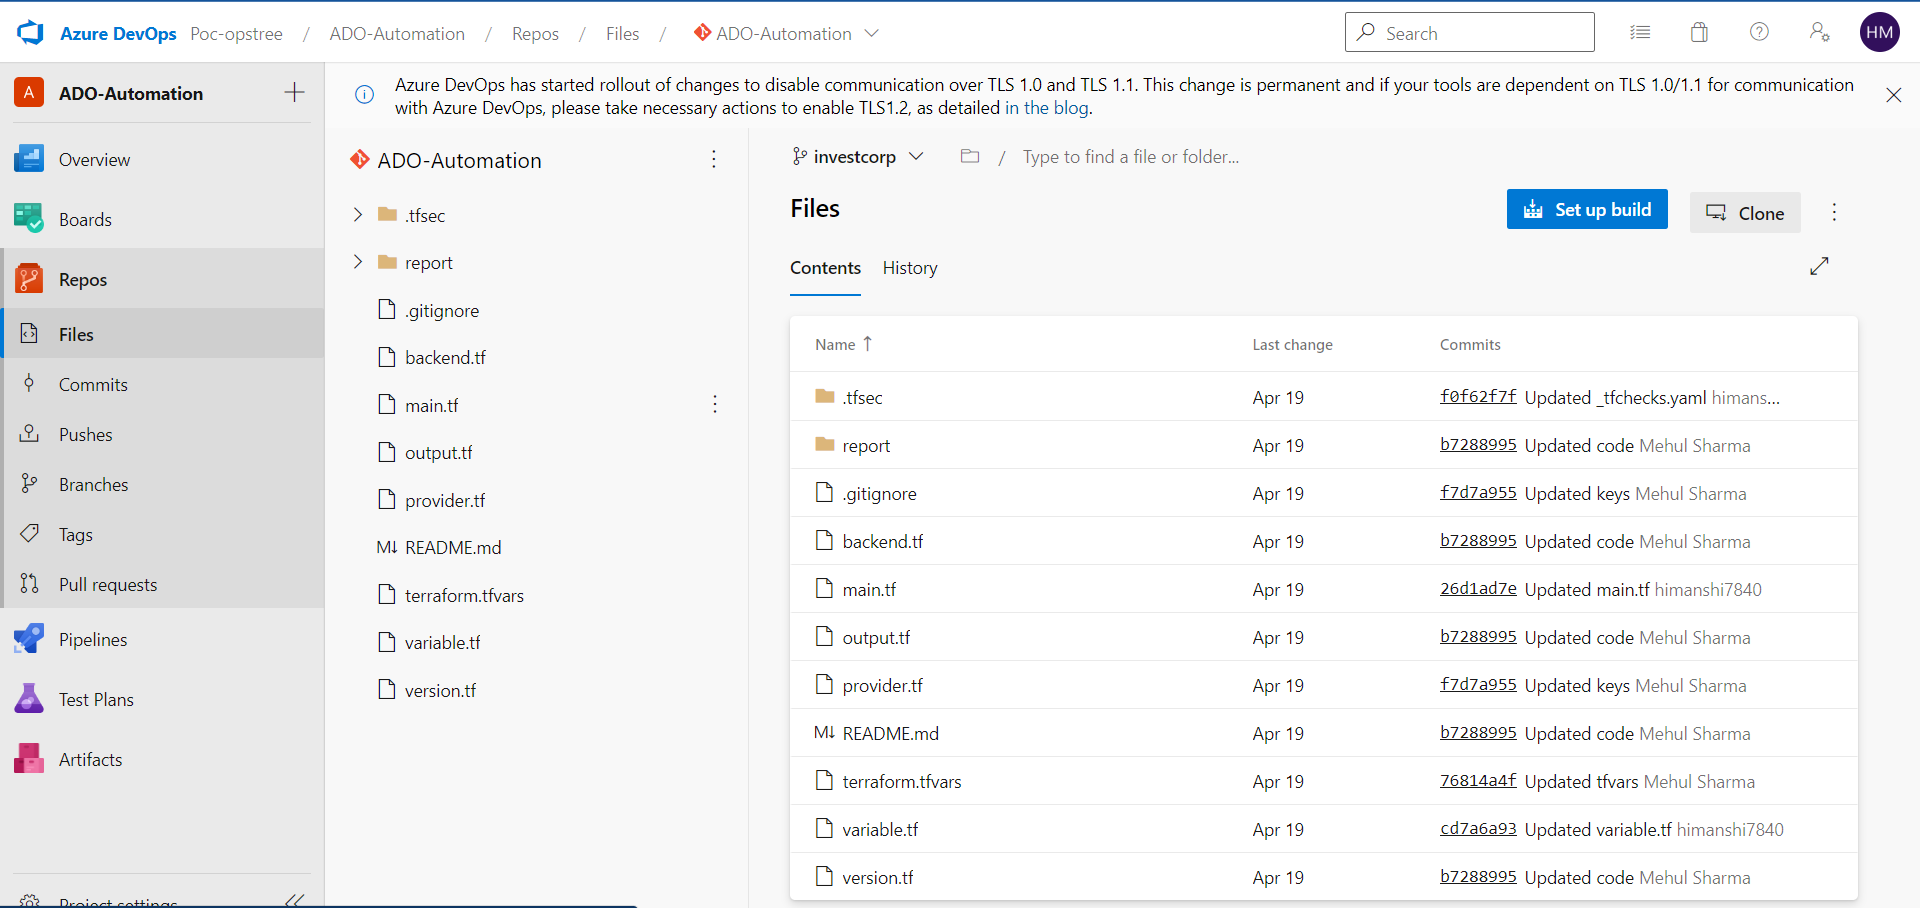Click the Files breadcrumb link
The width and height of the screenshot is (1920, 908).
pyautogui.click(x=622, y=33)
